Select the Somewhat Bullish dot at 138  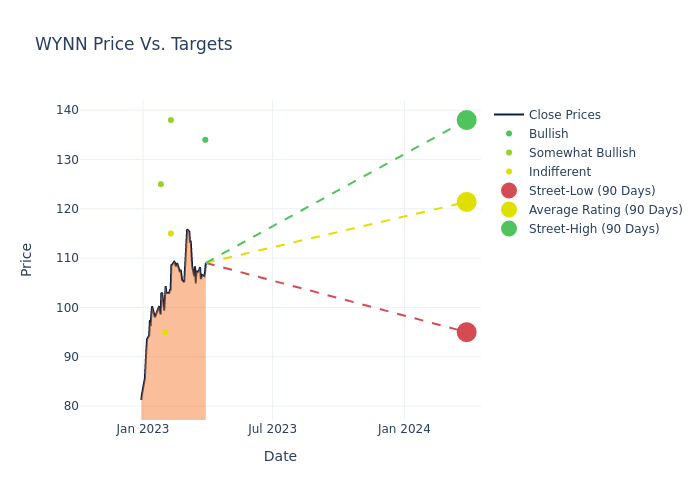171,120
